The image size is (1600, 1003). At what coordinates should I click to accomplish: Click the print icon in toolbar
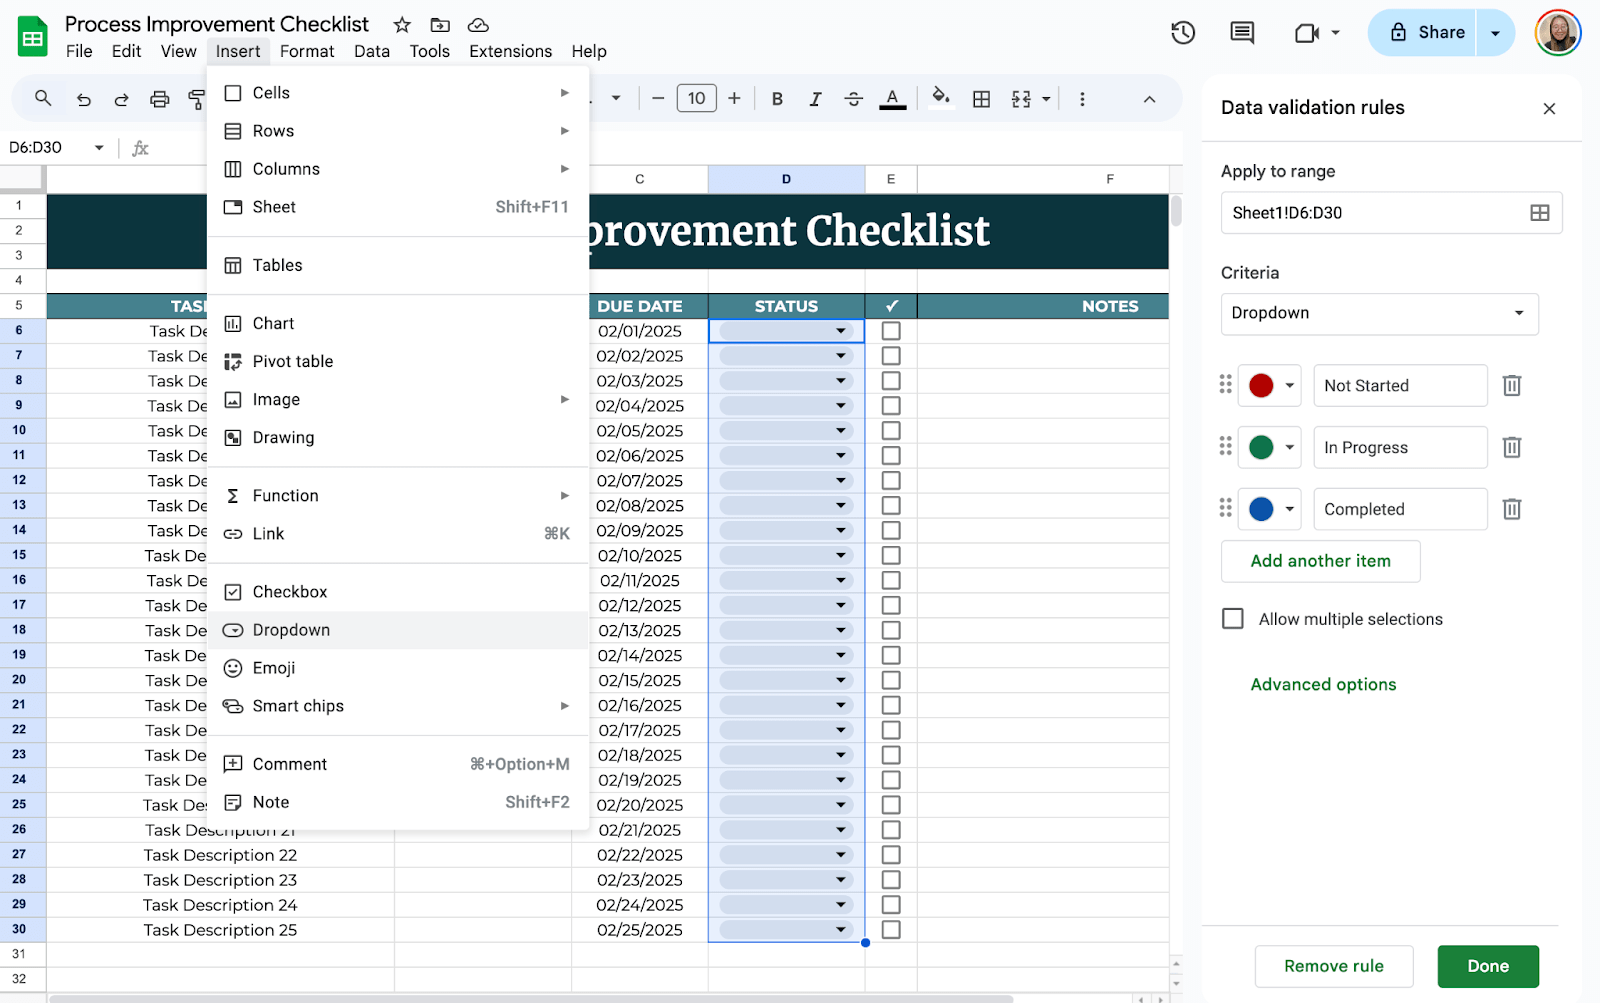coord(159,99)
